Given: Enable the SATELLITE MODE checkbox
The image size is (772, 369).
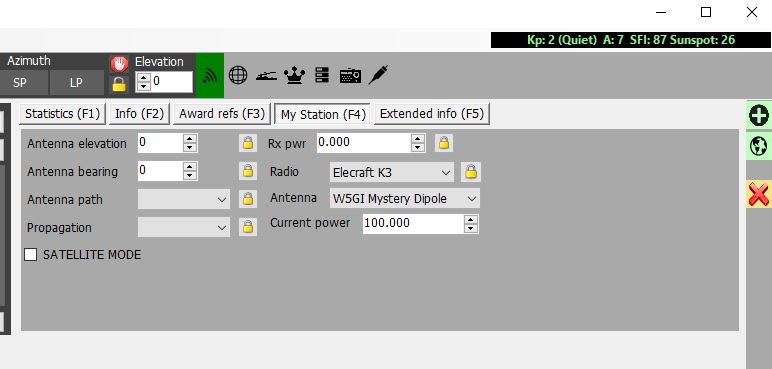Looking at the screenshot, I should tap(31, 255).
